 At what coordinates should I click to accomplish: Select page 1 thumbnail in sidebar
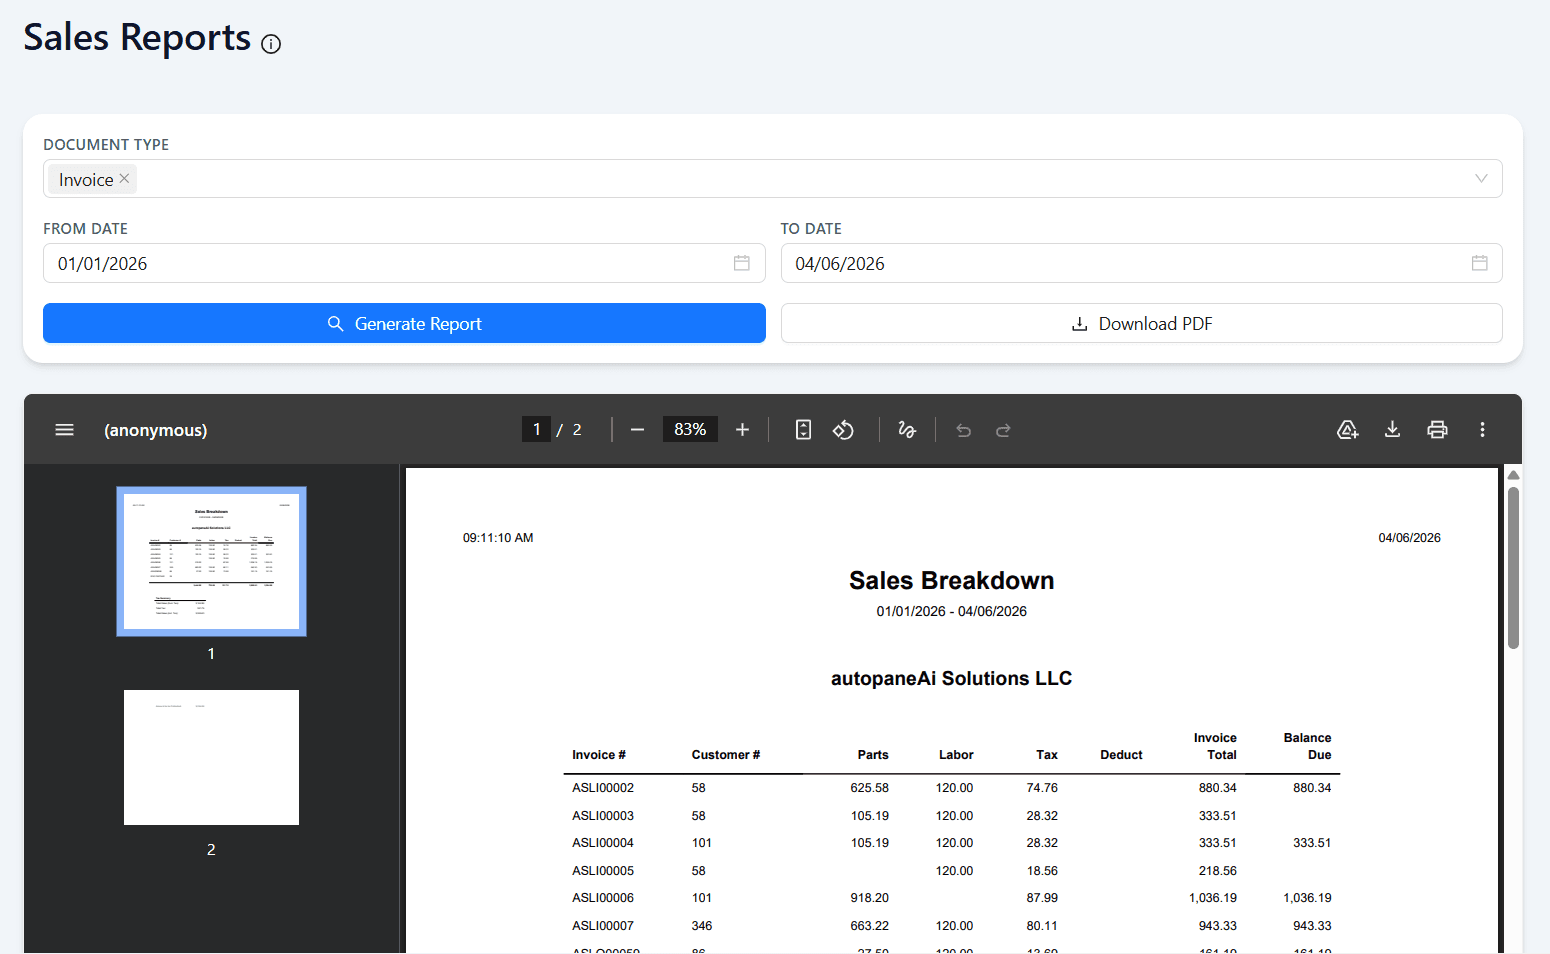click(x=211, y=561)
